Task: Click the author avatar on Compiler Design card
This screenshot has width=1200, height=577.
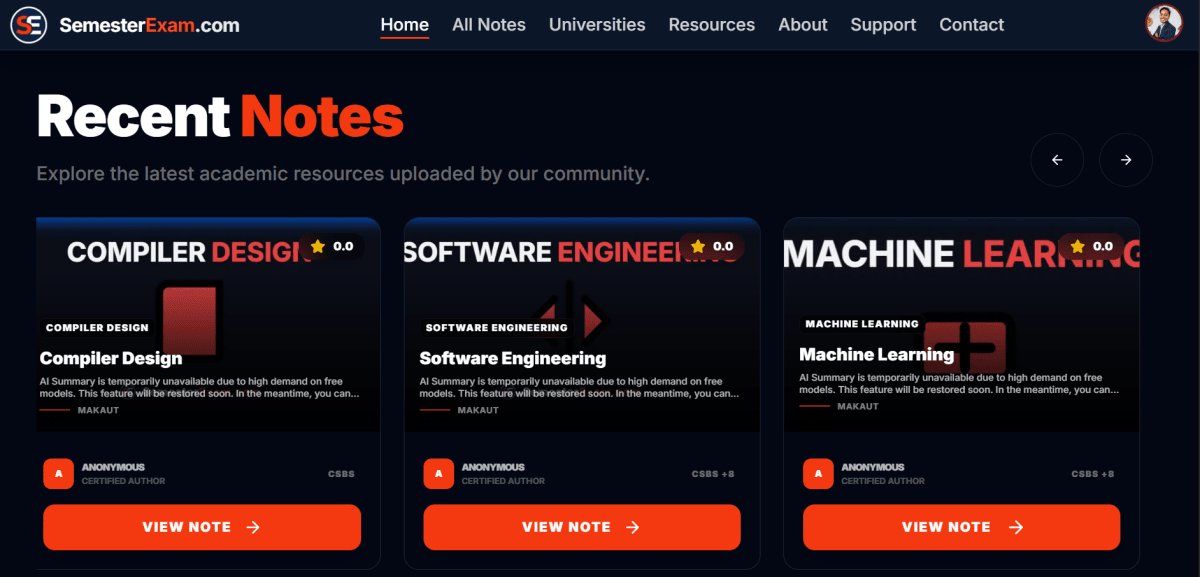Action: tap(59, 474)
